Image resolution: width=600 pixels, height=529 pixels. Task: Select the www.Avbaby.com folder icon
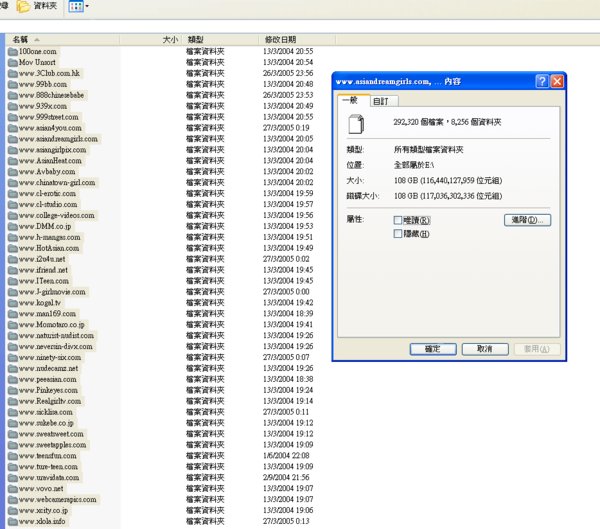tap(13, 171)
